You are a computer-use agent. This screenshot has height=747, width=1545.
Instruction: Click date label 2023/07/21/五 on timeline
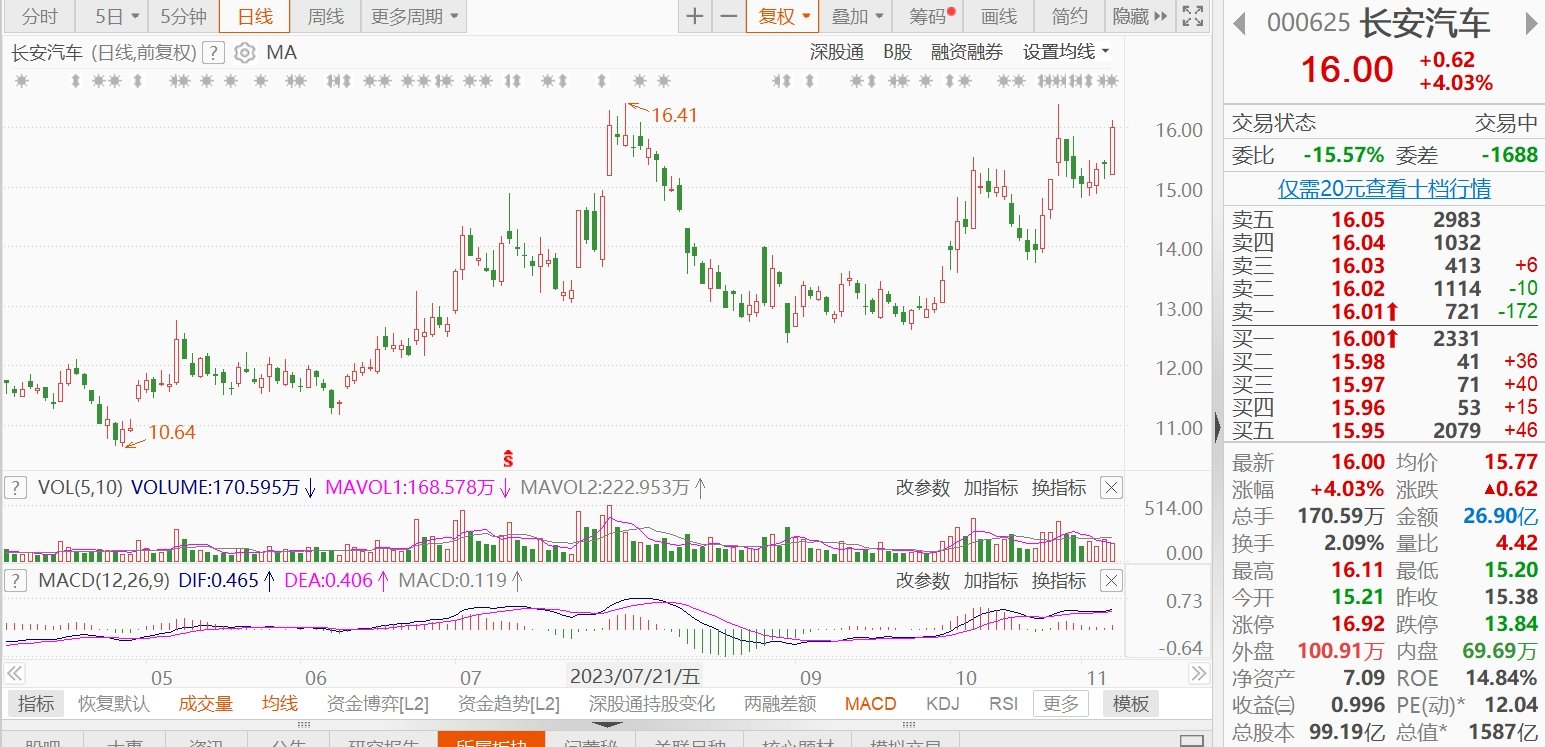(635, 676)
